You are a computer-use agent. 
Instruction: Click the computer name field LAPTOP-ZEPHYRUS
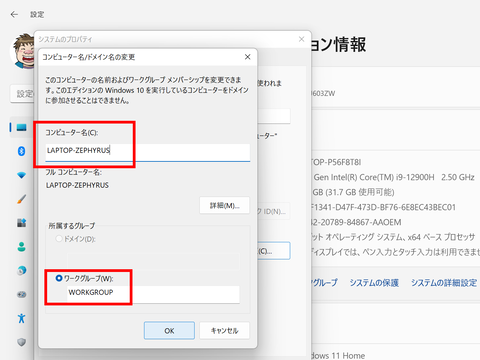(148, 152)
